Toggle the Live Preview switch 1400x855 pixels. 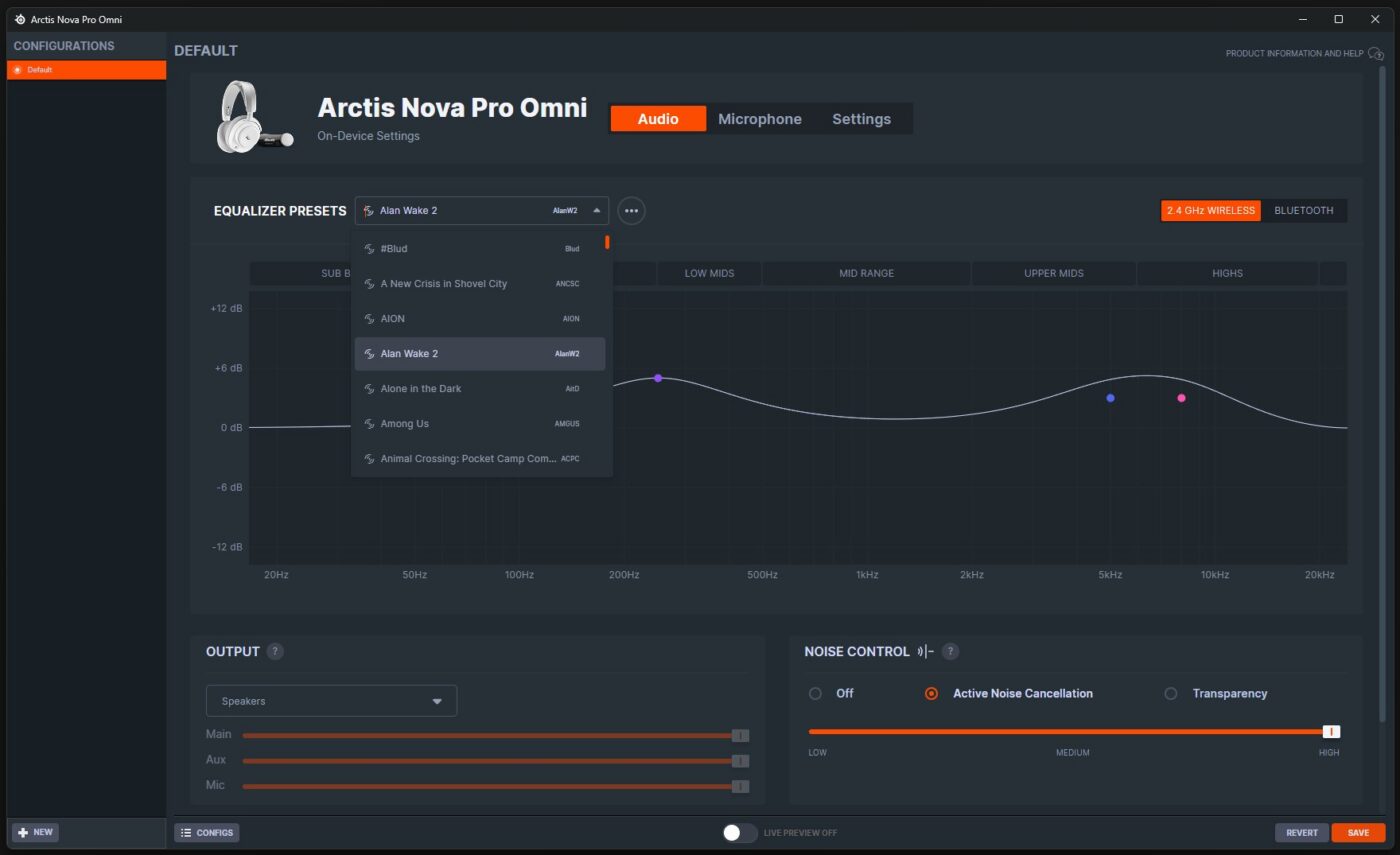click(740, 833)
